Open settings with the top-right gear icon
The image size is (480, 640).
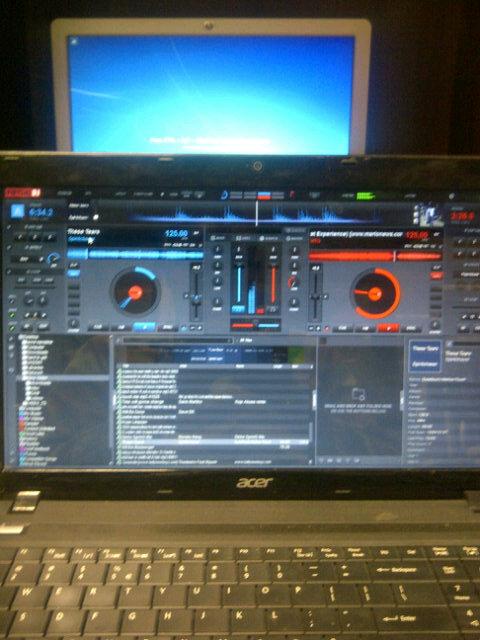pyautogui.click(x=451, y=196)
